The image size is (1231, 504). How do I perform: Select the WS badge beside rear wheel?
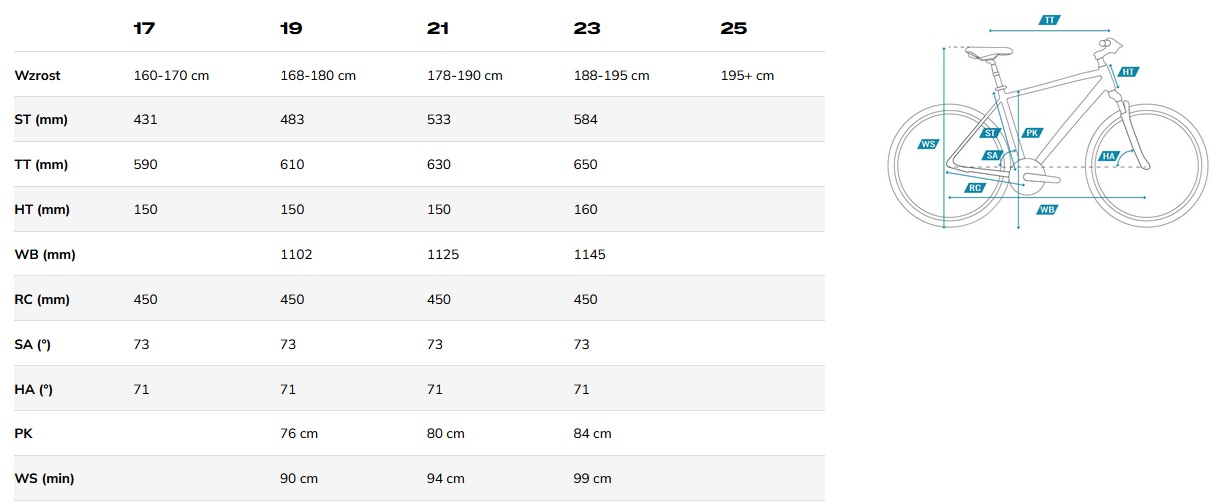928,144
